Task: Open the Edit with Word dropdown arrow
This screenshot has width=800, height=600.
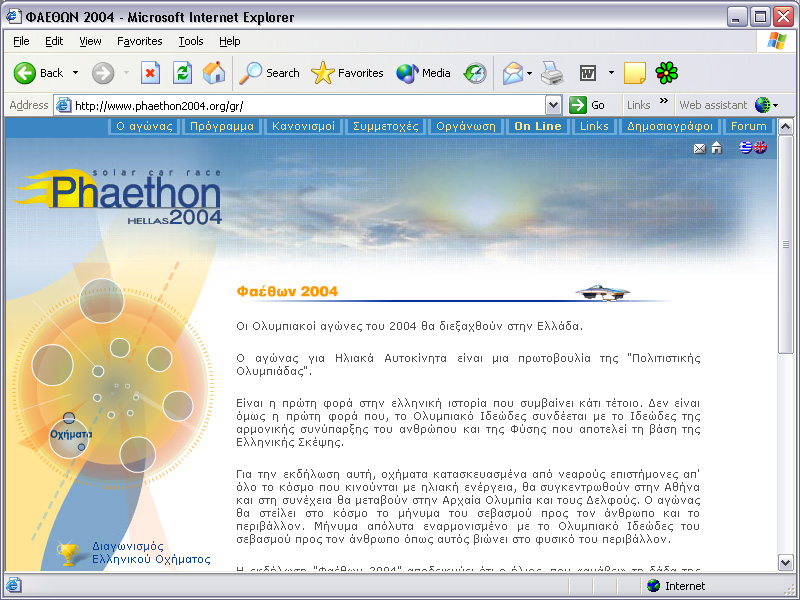Action: (611, 73)
